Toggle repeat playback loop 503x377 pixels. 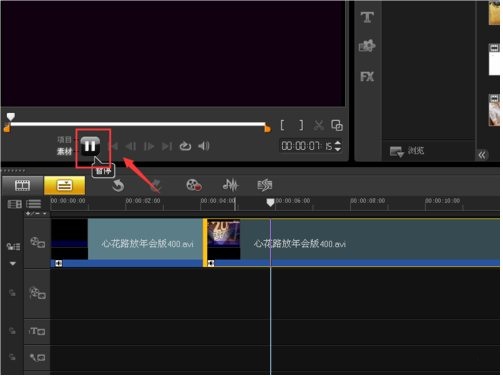pyautogui.click(x=185, y=146)
